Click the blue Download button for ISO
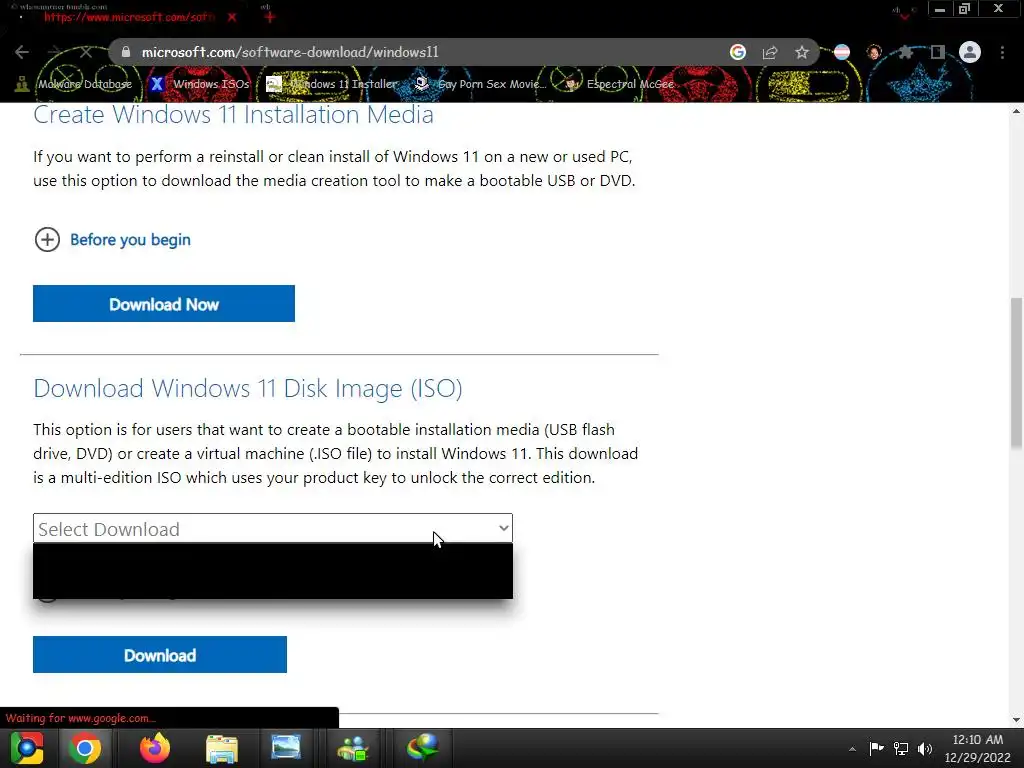Image resolution: width=1024 pixels, height=768 pixels. (x=160, y=654)
